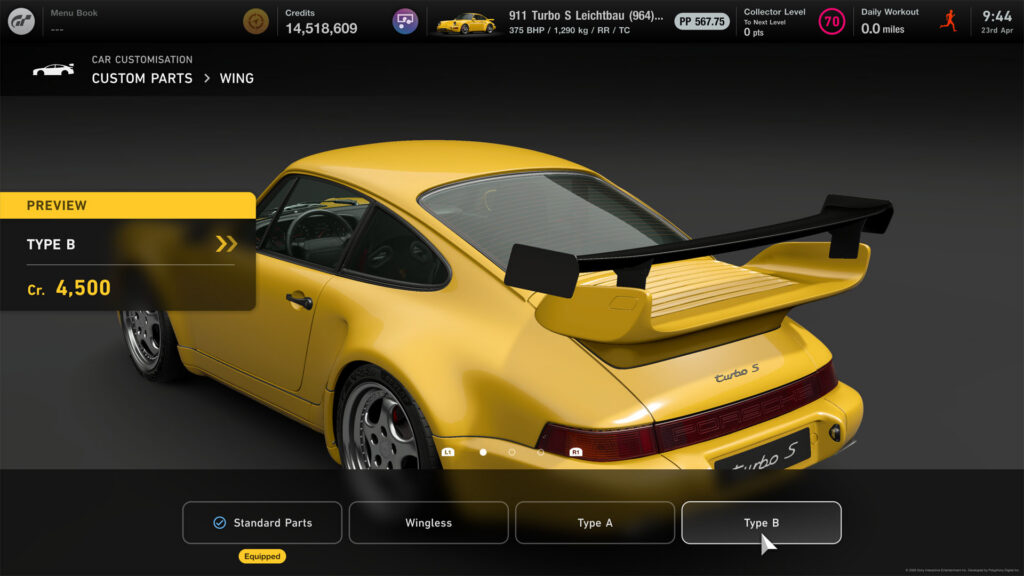Click the yellow Equipped badge
This screenshot has width=1024, height=576.
coord(262,556)
